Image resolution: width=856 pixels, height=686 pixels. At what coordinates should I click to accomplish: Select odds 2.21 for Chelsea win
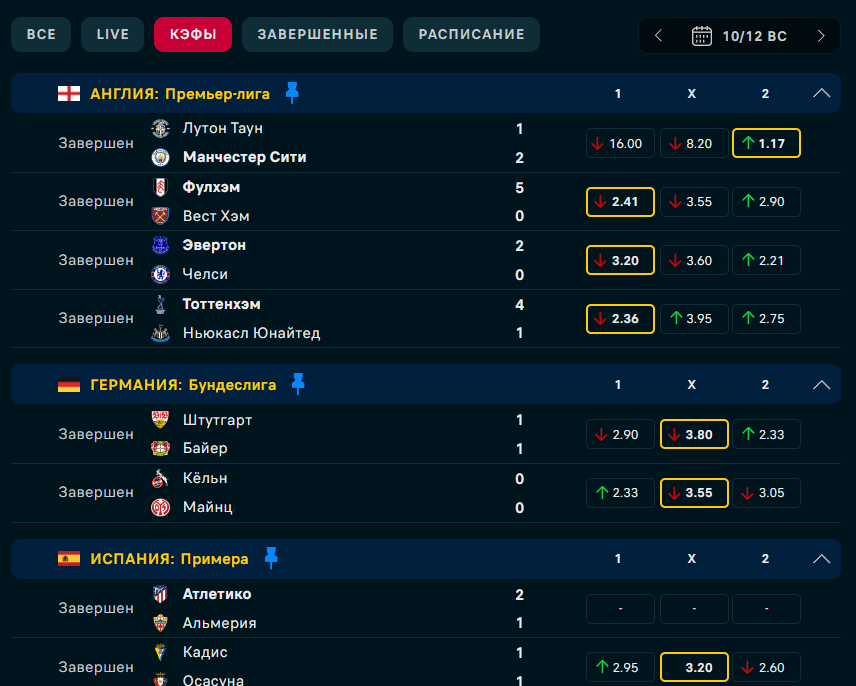(x=766, y=260)
